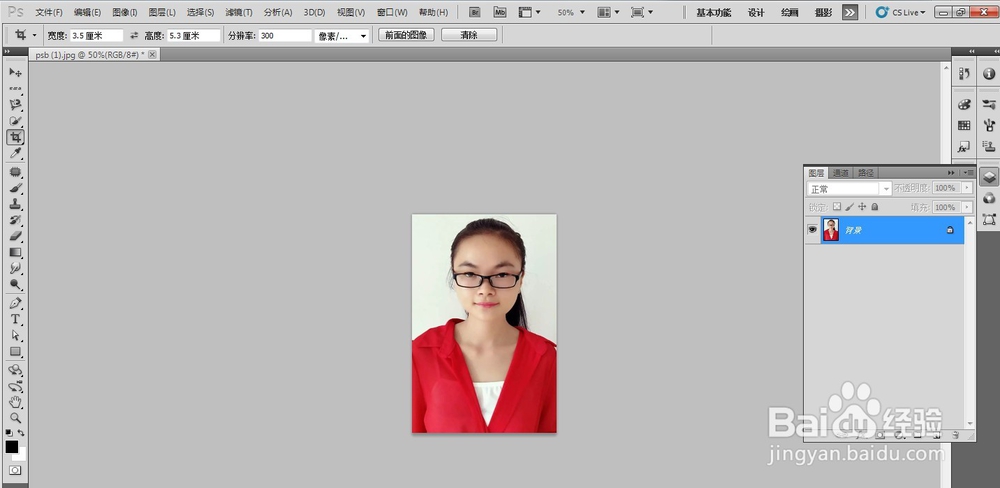Expand more workspaces with » button
Viewport: 1000px width, 488px height.
[x=849, y=12]
